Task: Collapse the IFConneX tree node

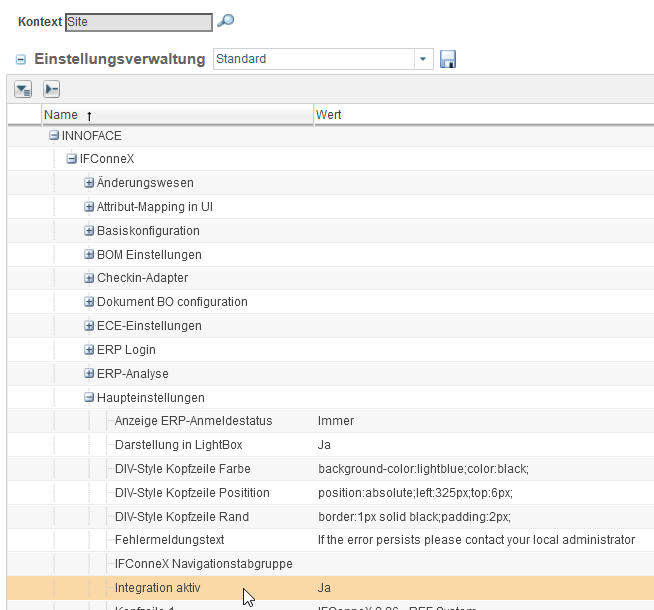Action: tap(71, 159)
